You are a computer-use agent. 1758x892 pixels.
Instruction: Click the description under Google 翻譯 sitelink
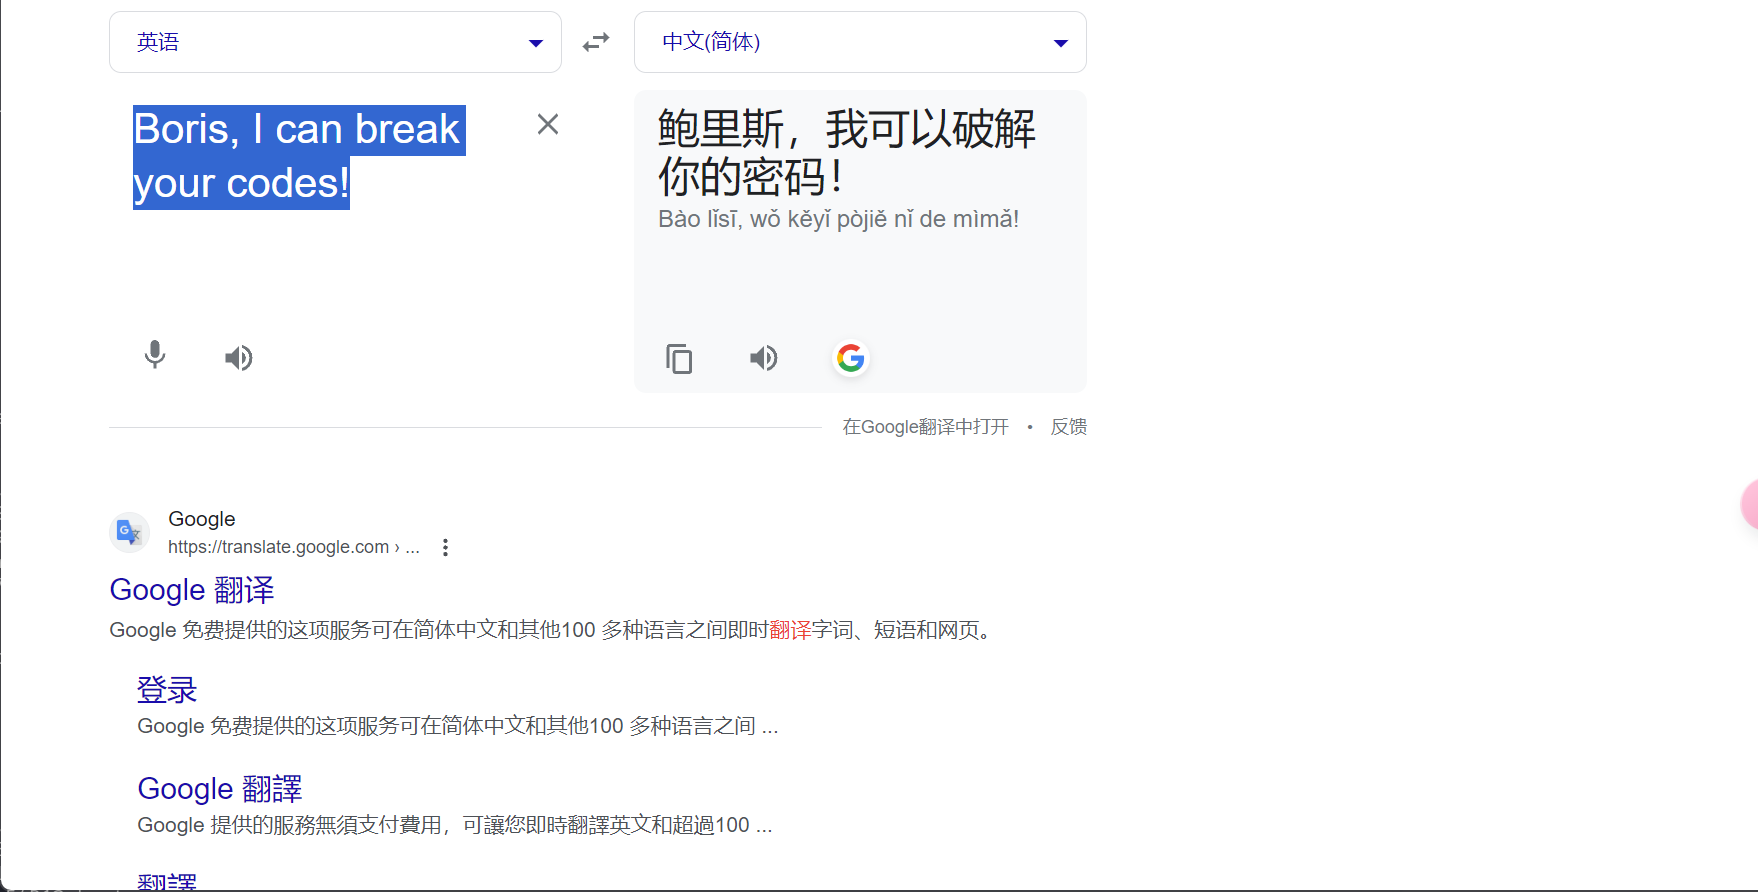coord(455,825)
